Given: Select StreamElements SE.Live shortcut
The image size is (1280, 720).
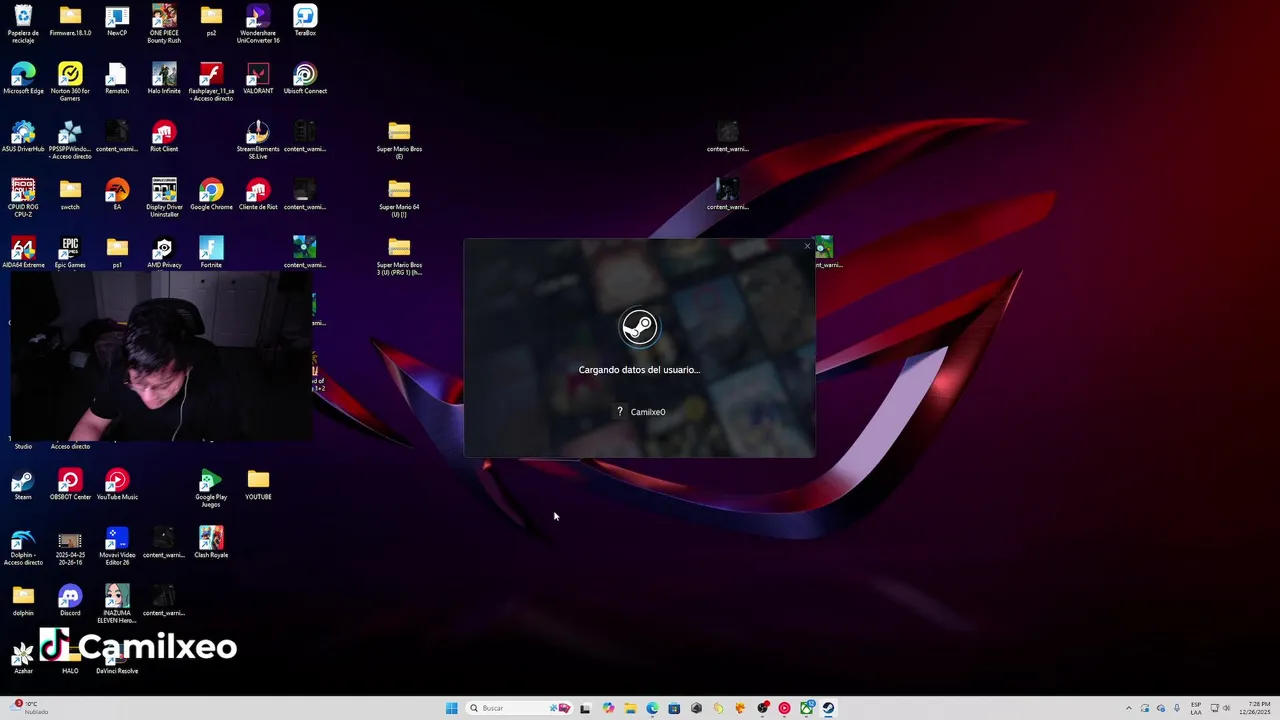Looking at the screenshot, I should (x=258, y=139).
